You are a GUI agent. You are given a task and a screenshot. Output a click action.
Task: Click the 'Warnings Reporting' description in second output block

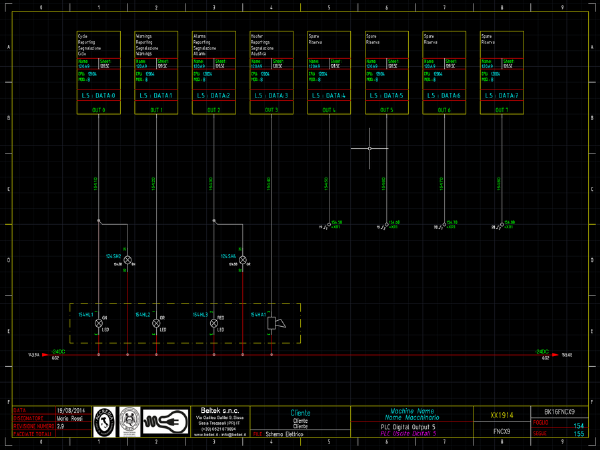(x=144, y=39)
